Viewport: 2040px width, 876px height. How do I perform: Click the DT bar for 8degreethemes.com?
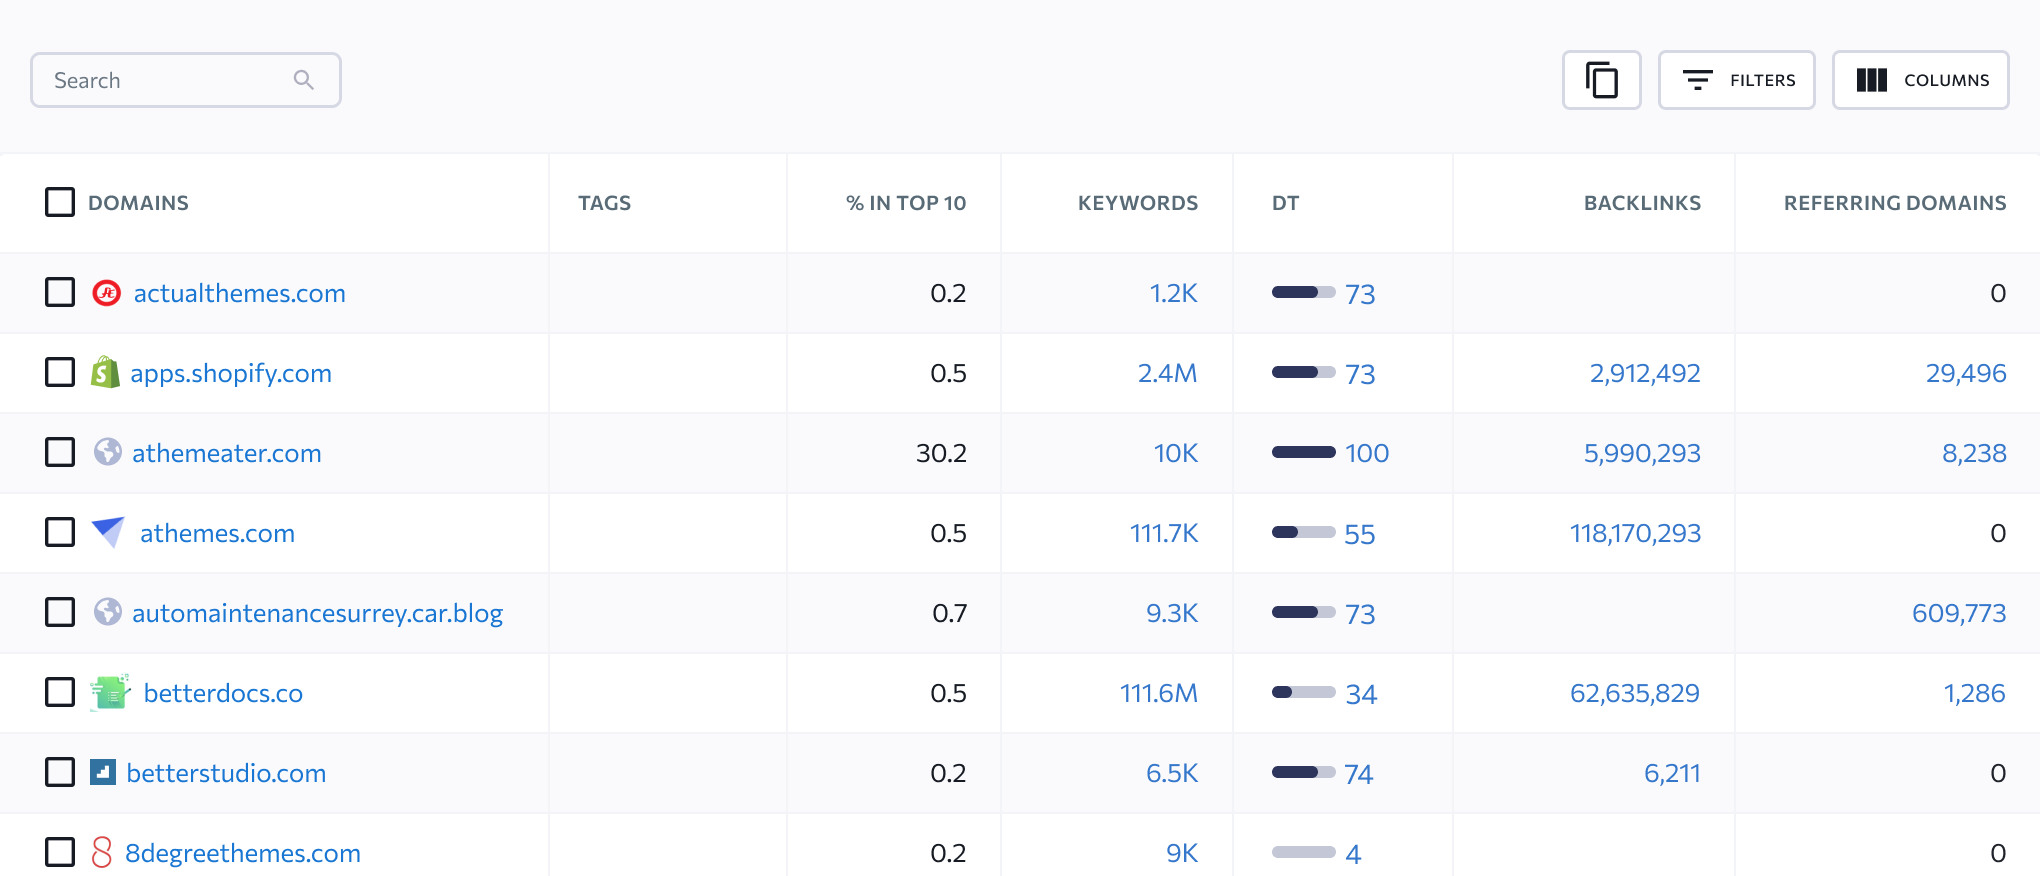[1304, 852]
